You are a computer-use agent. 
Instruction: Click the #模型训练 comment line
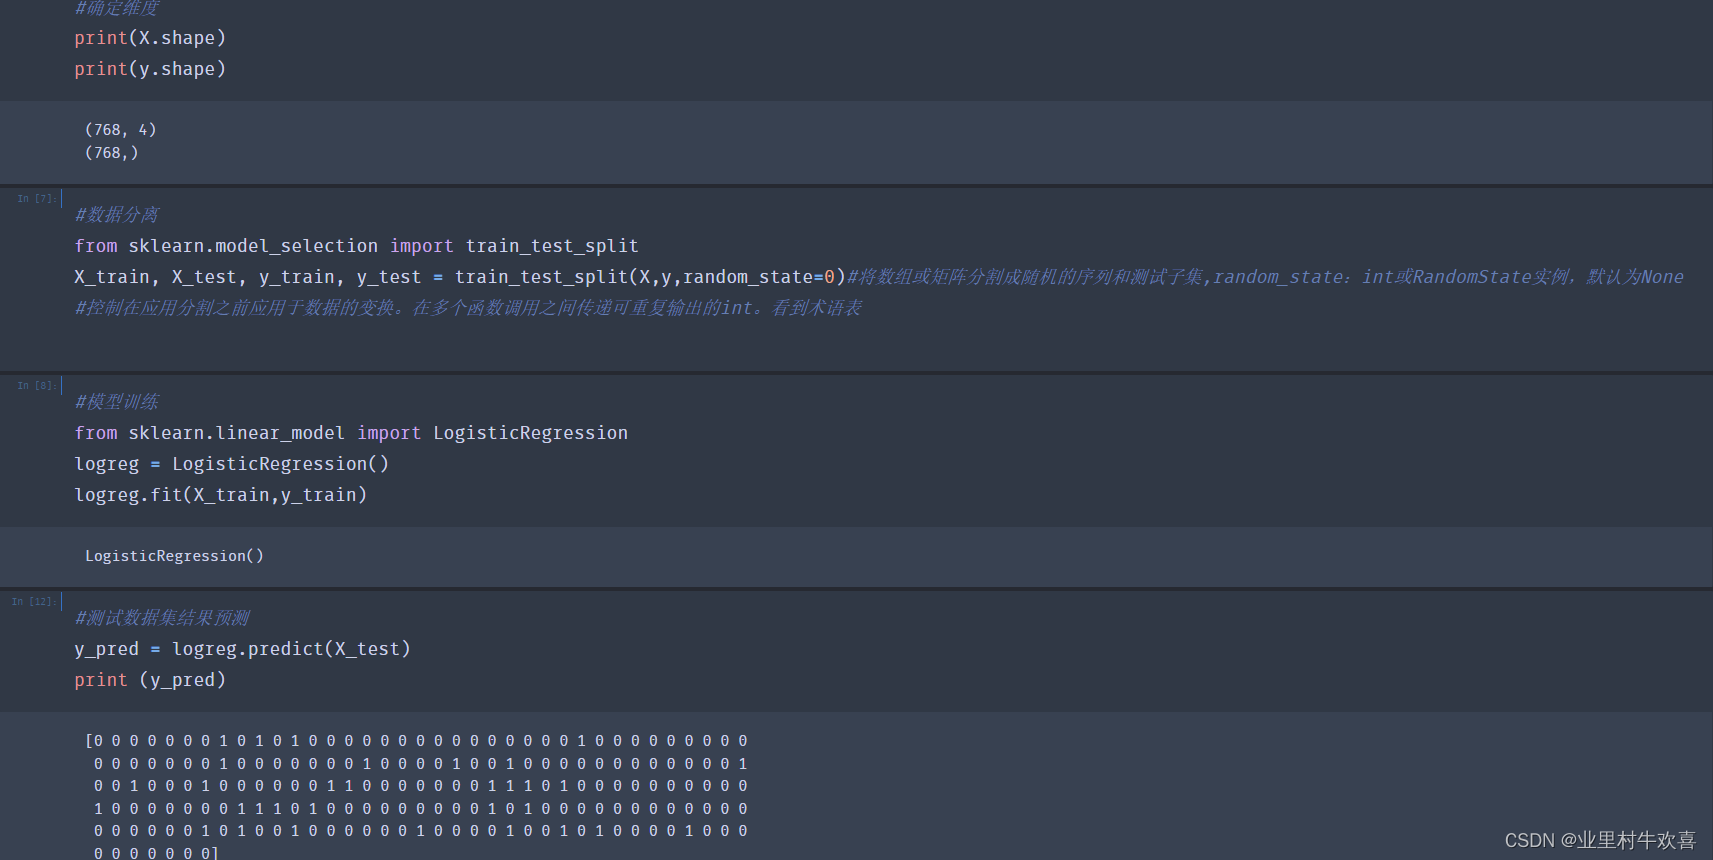tap(116, 402)
